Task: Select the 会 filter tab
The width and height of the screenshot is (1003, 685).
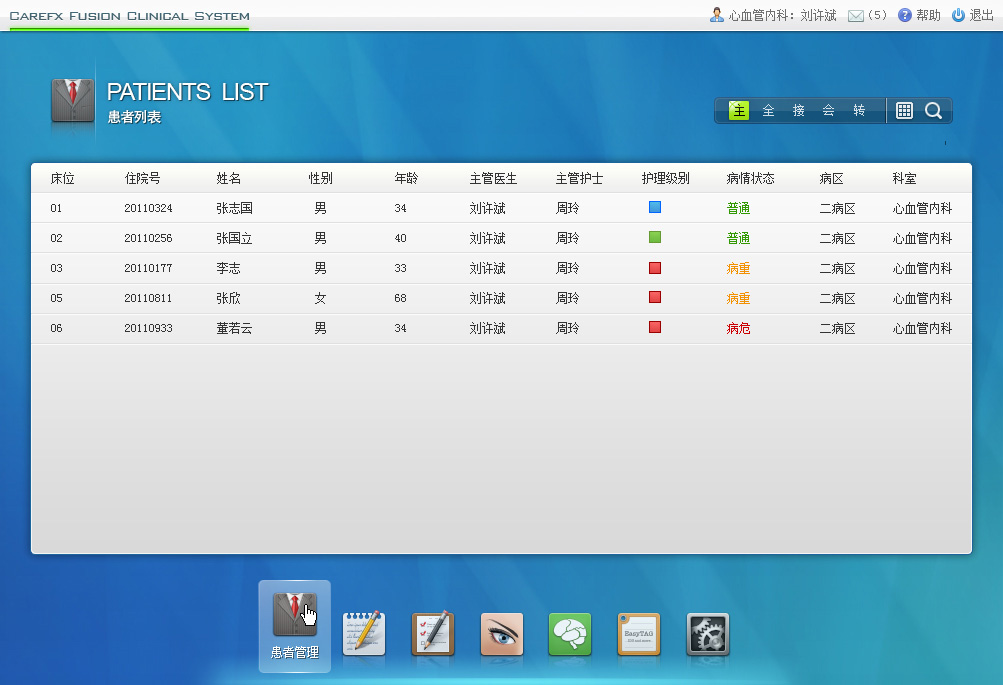Action: [828, 111]
